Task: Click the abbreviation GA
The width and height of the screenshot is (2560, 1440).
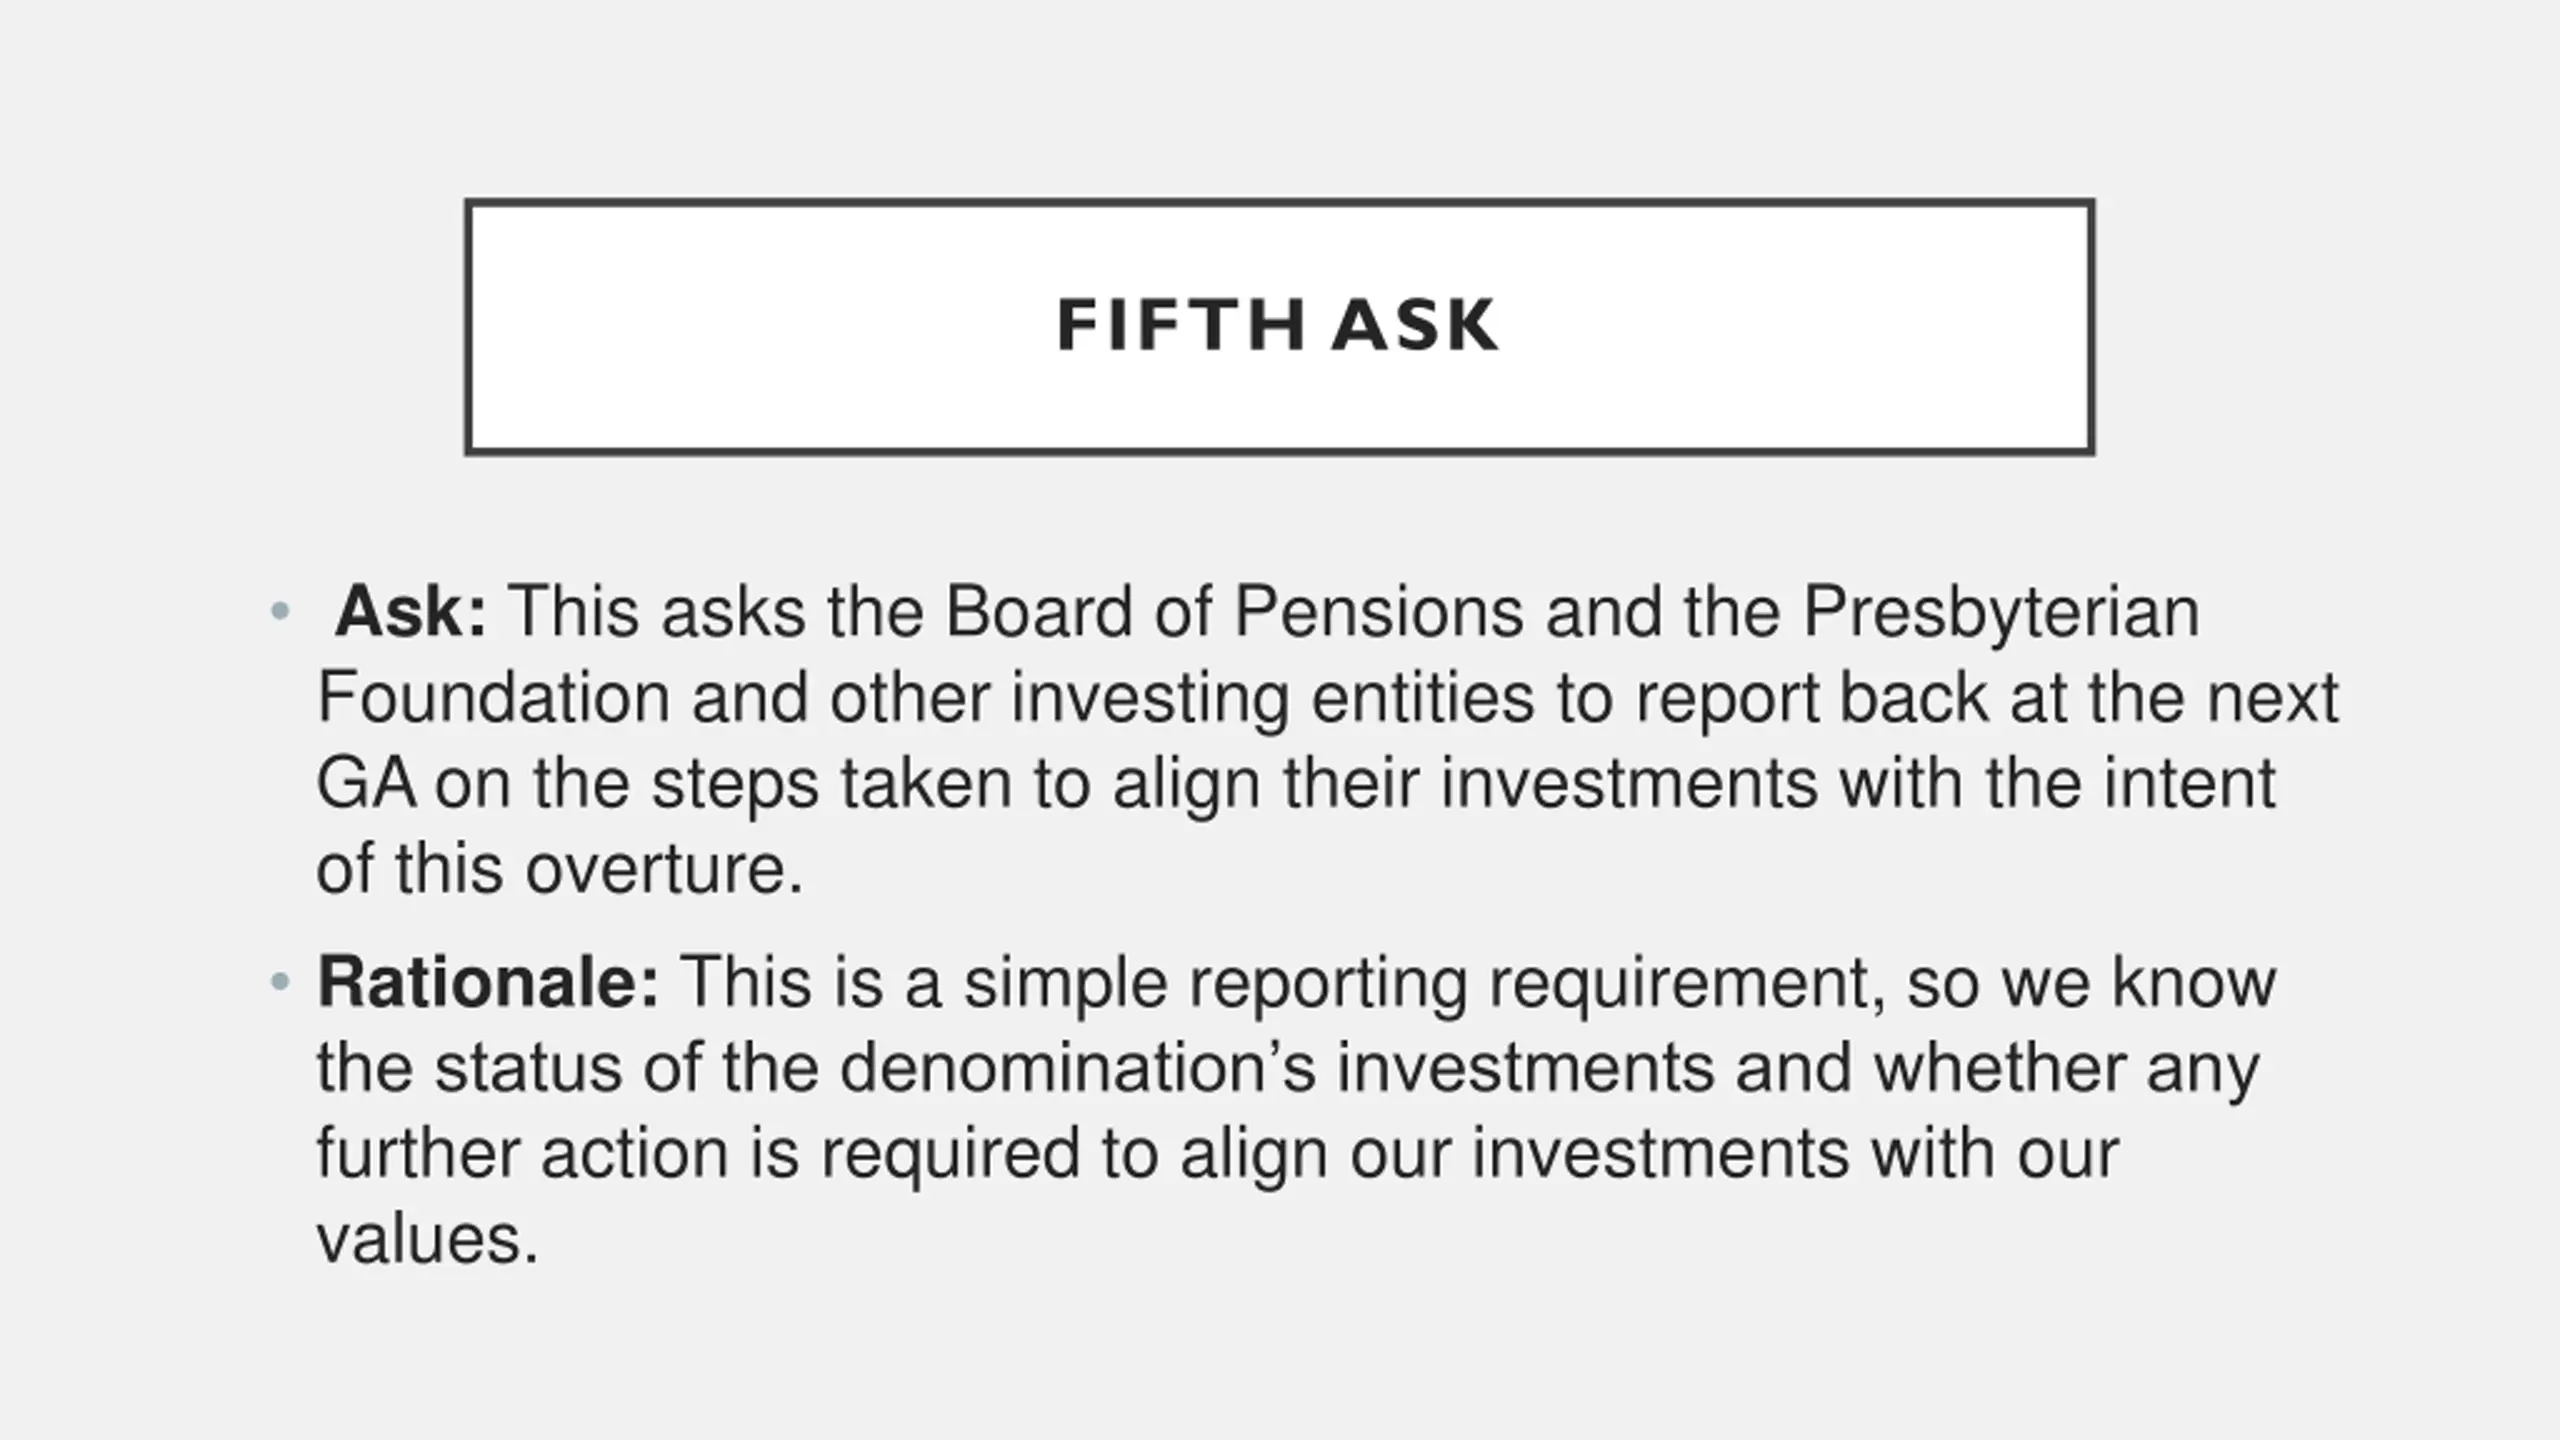Action: click(x=366, y=783)
